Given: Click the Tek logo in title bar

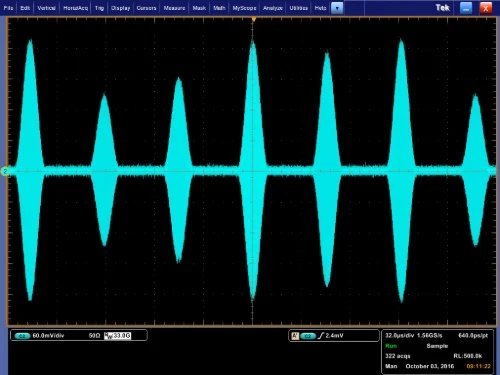Looking at the screenshot, I should pos(443,8).
